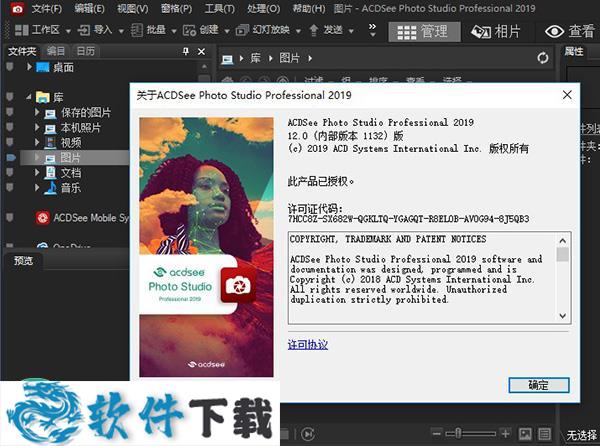
Task: Click the 导入 import icon
Action: click(83, 30)
